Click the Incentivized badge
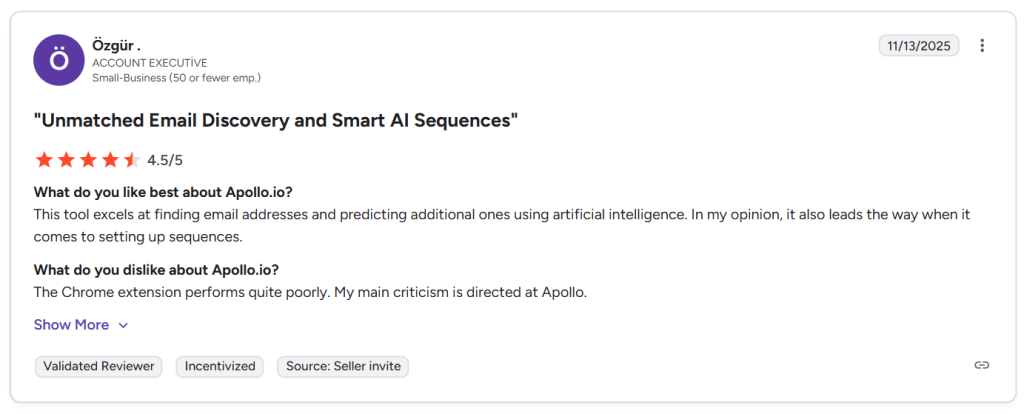The height and width of the screenshot is (414, 1024). [220, 366]
